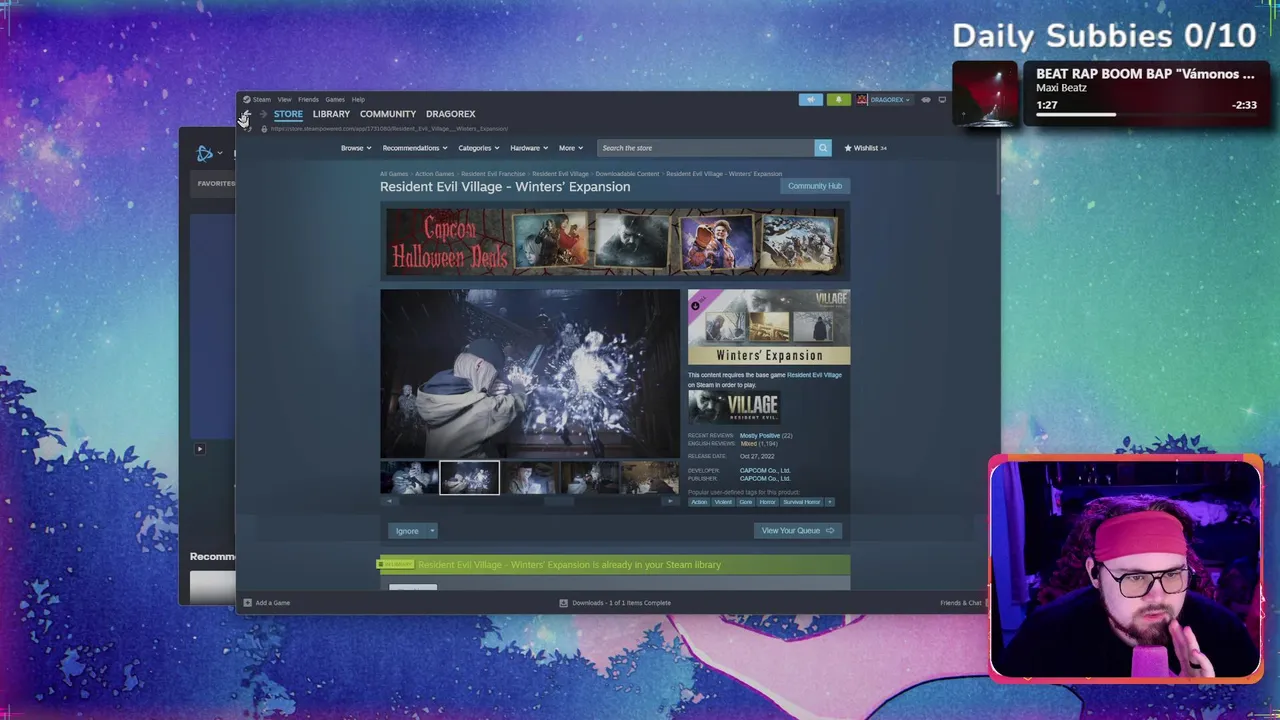Click the All Games breadcrumb link
Image resolution: width=1280 pixels, height=720 pixels.
(x=394, y=174)
